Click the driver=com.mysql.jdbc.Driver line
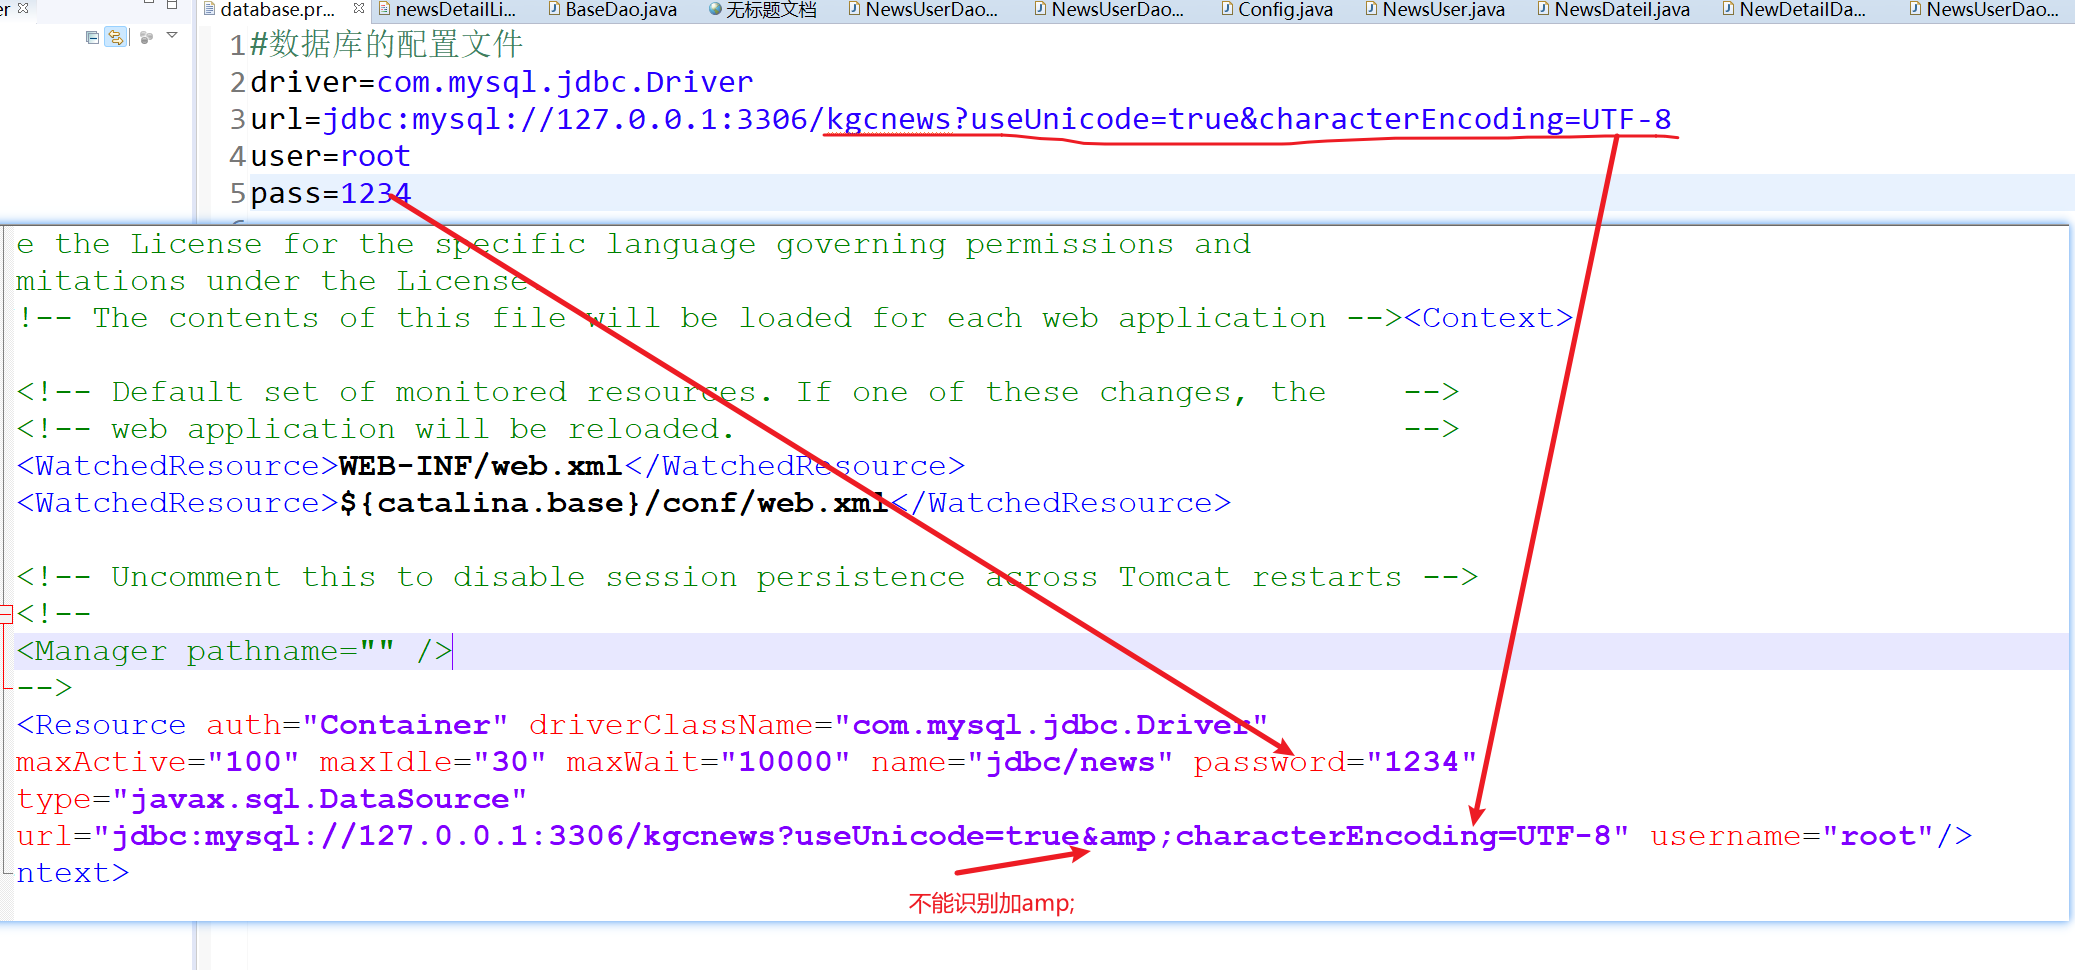The height and width of the screenshot is (970, 2075). (501, 82)
